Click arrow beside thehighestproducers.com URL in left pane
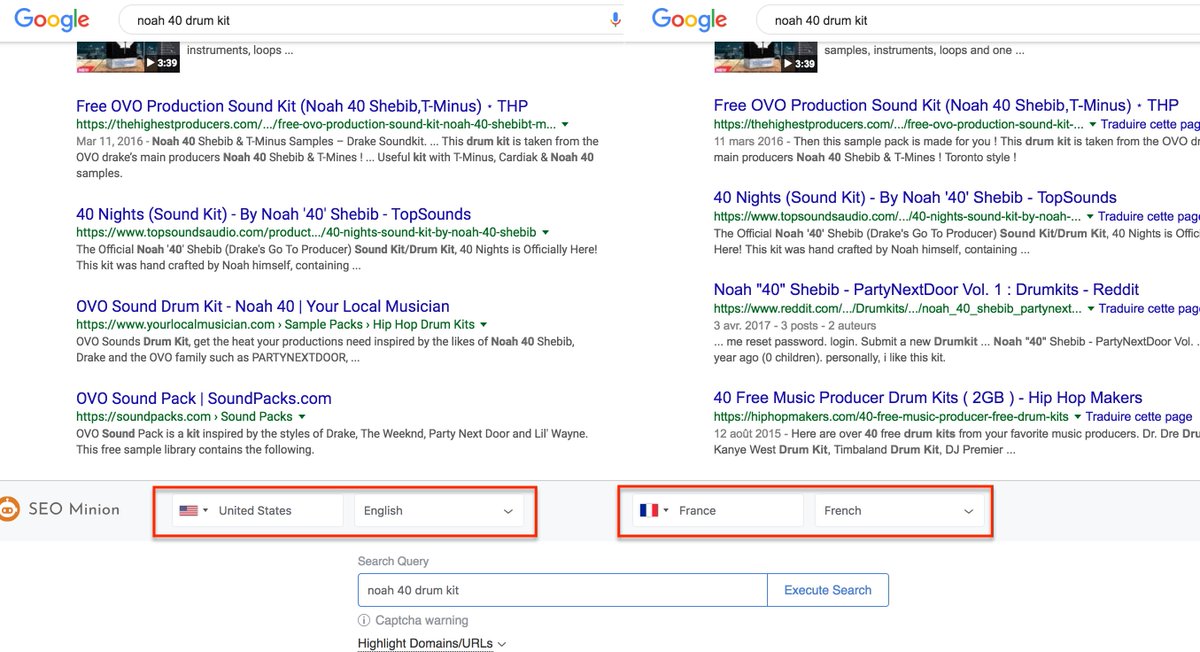Screen dimensions: 1200x652 (x=565, y=125)
